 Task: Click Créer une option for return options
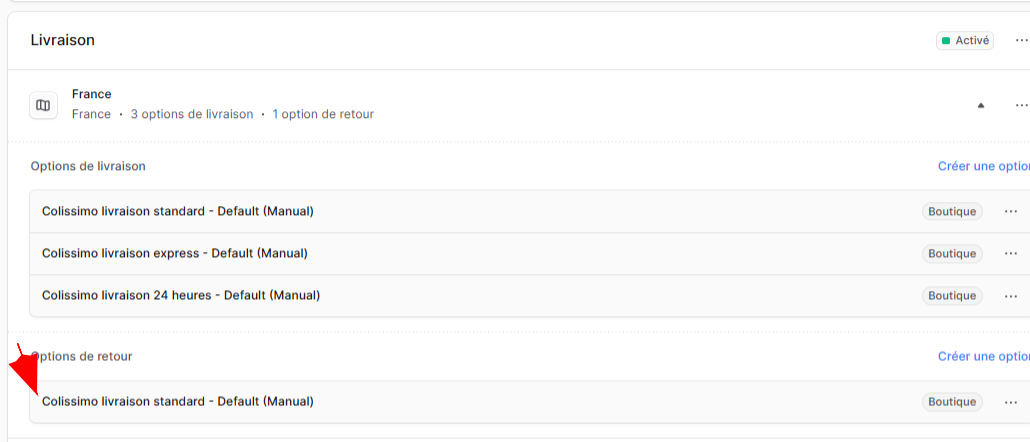tap(983, 356)
